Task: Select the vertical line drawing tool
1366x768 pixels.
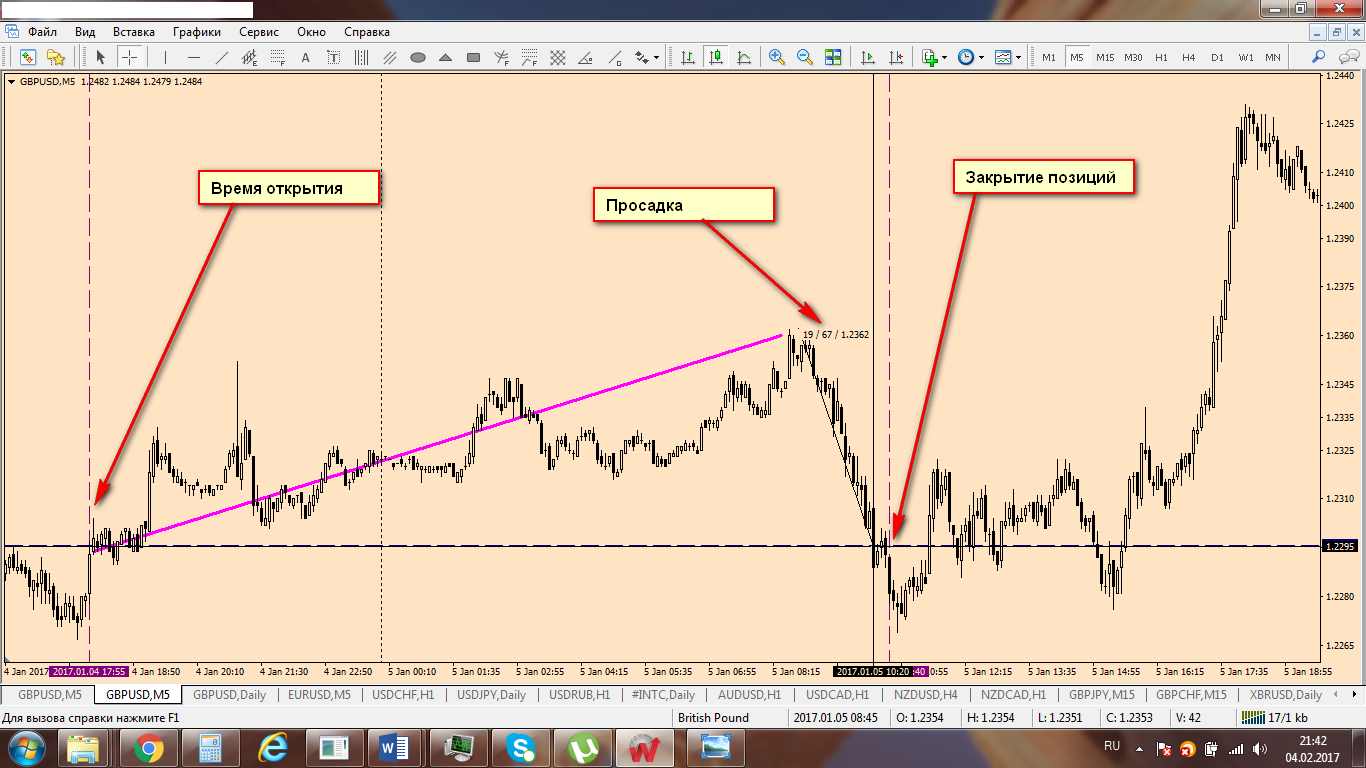Action: (x=166, y=57)
